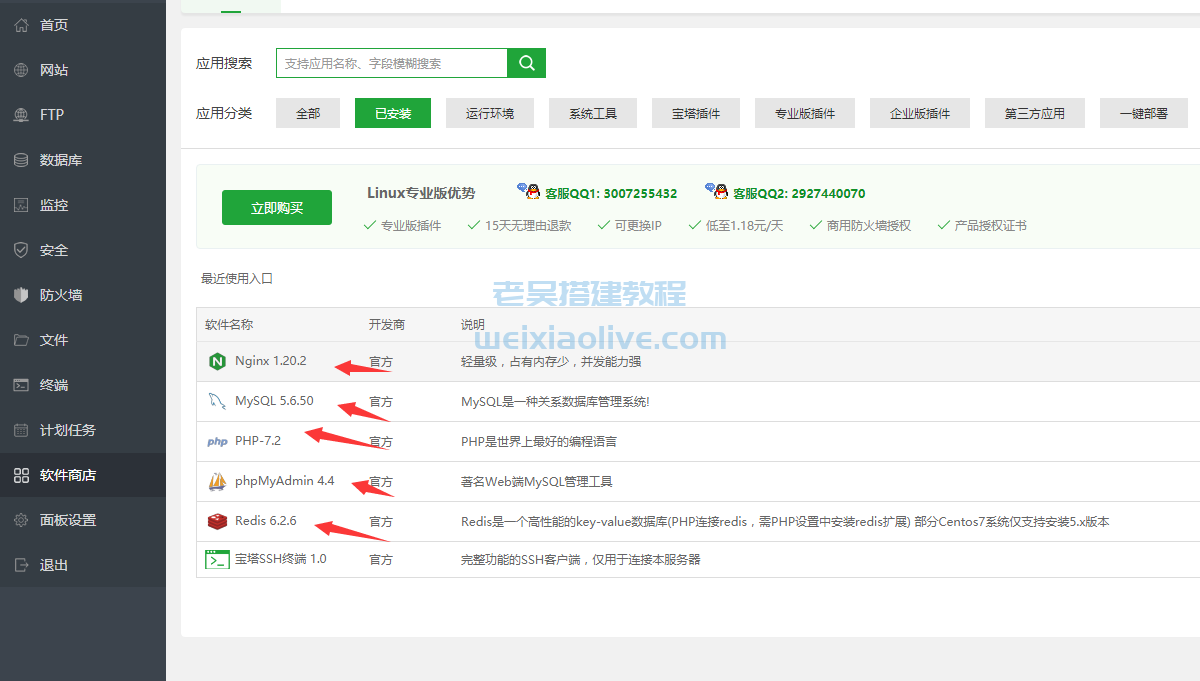Open the 宝塔SSH终端 1.0 entry
The image size is (1200, 681).
pos(281,559)
